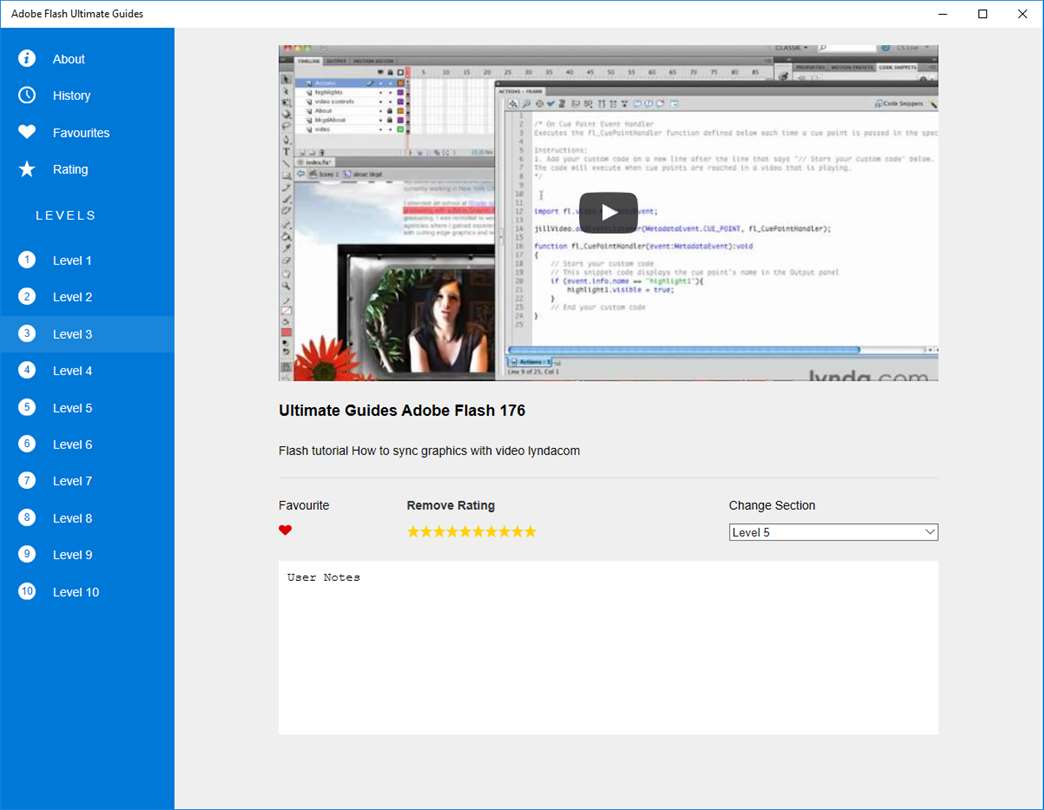The image size is (1044, 810).
Task: Click the Level 10 number badge
Action: (x=27, y=592)
